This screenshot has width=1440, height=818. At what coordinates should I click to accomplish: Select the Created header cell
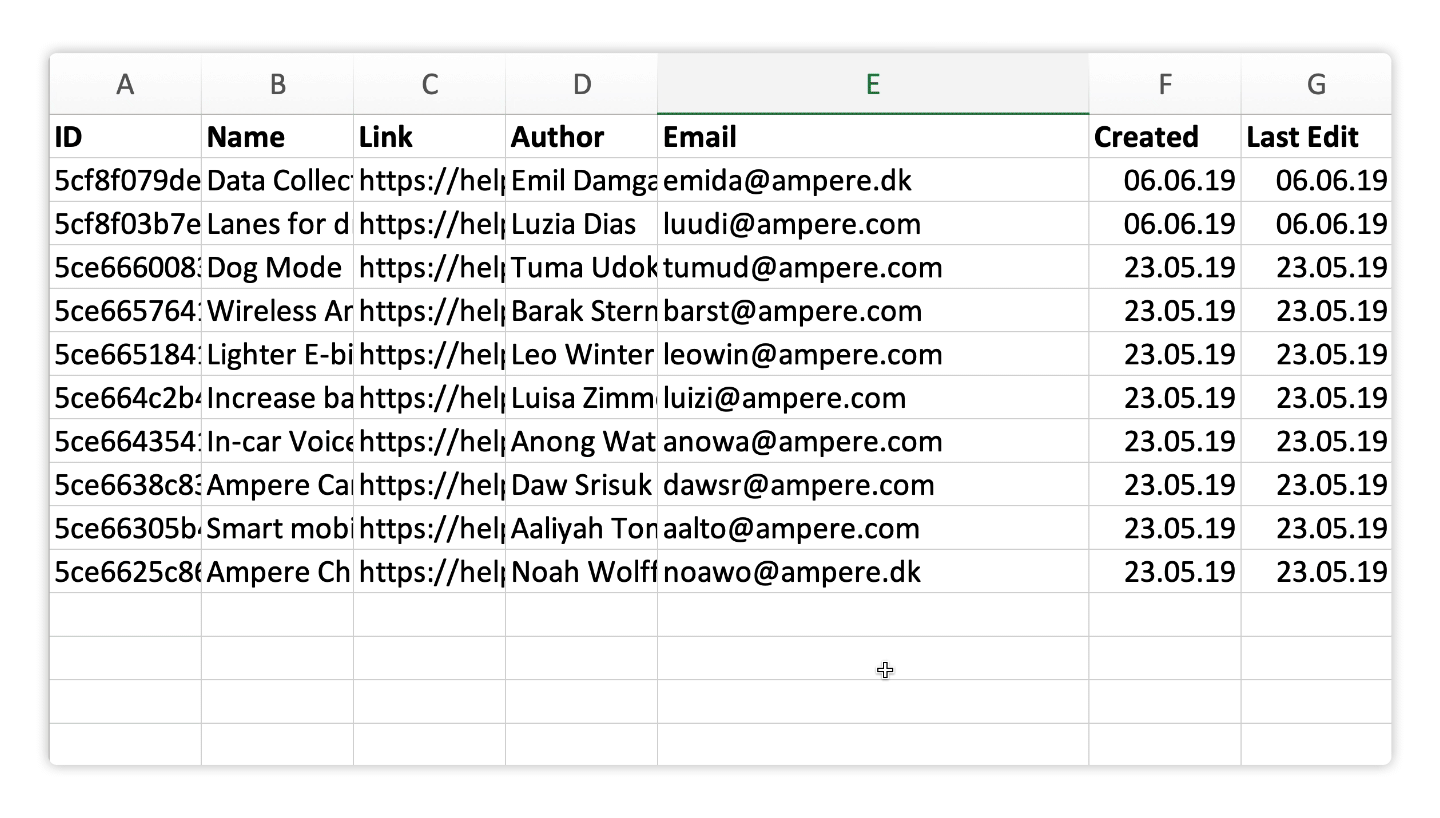pos(1165,137)
